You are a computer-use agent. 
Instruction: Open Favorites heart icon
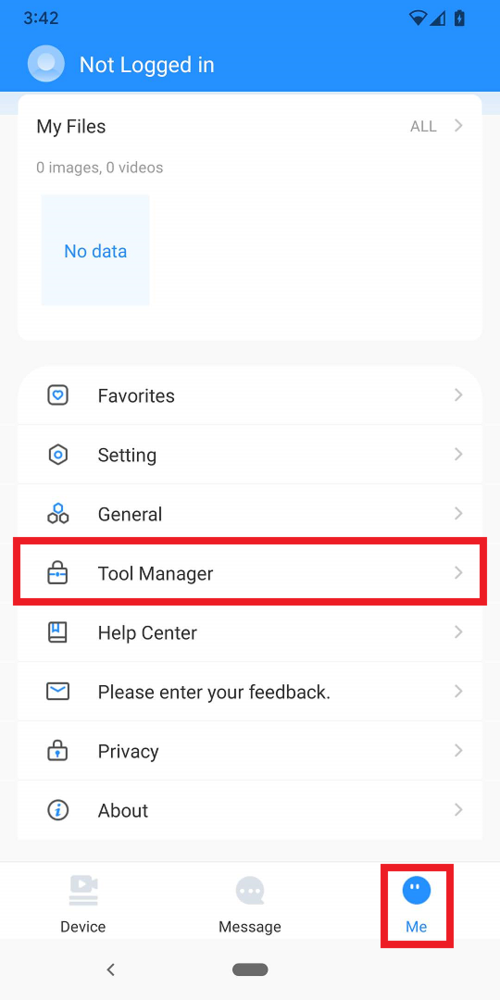point(58,395)
